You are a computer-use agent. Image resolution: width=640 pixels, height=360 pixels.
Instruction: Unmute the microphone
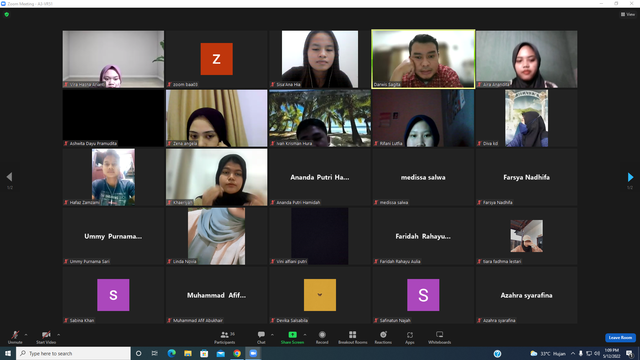[x=15, y=337]
